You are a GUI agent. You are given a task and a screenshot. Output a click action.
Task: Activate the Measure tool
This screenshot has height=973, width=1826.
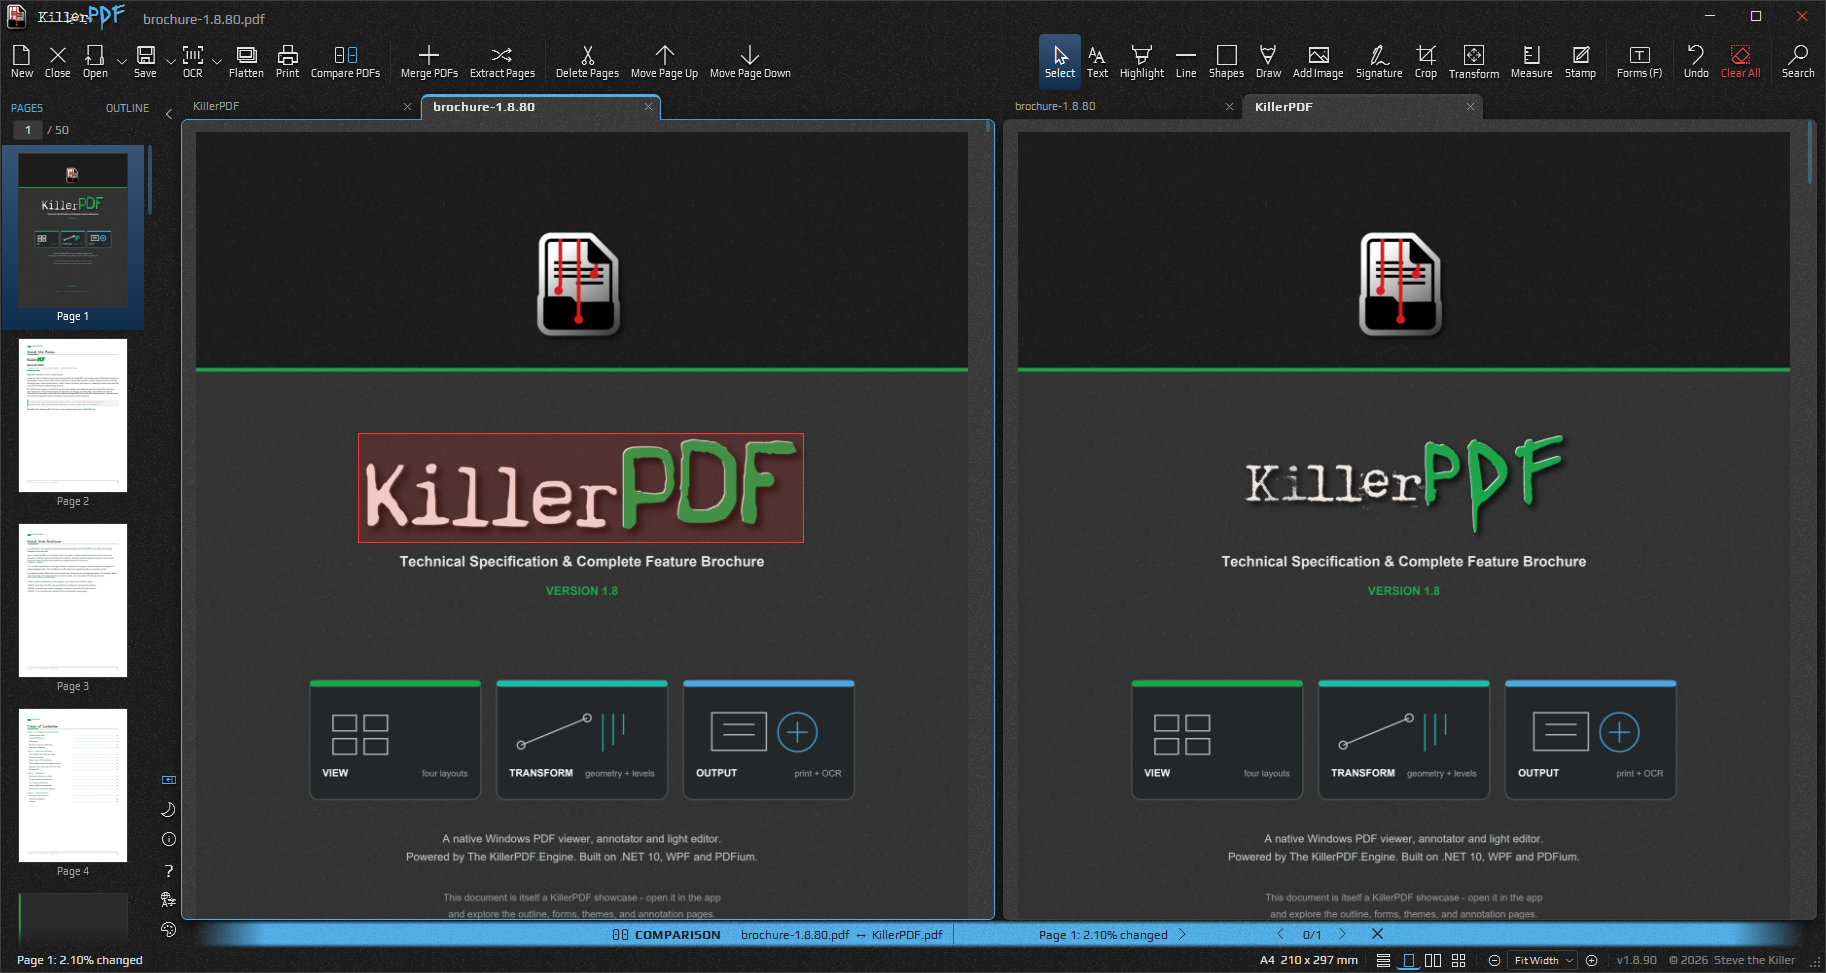click(1531, 61)
